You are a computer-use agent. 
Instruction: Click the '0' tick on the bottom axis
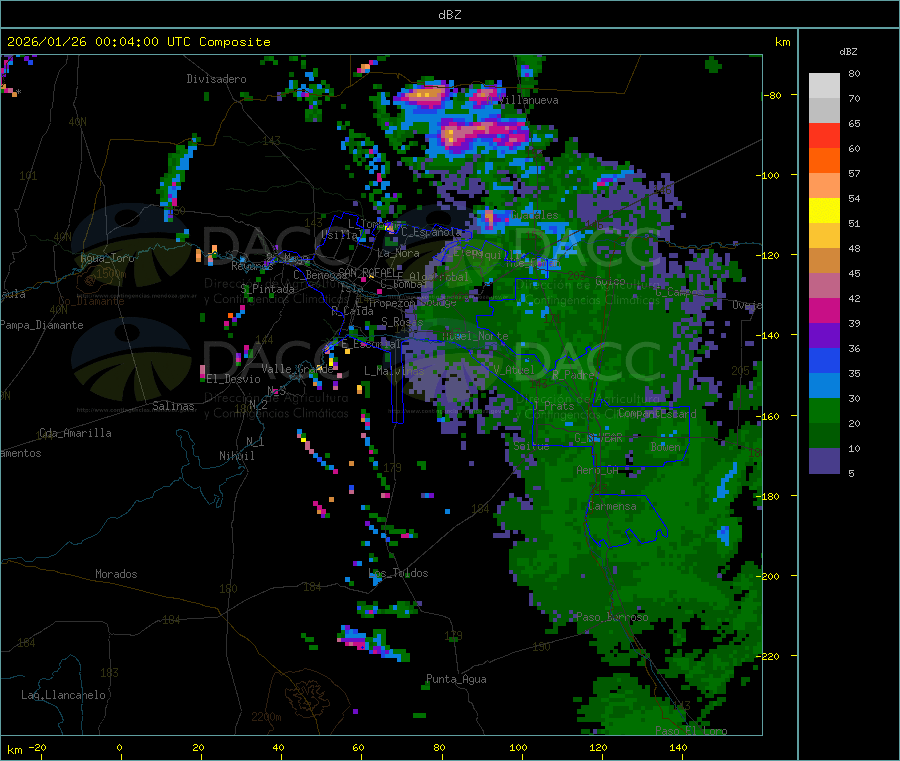tap(119, 747)
